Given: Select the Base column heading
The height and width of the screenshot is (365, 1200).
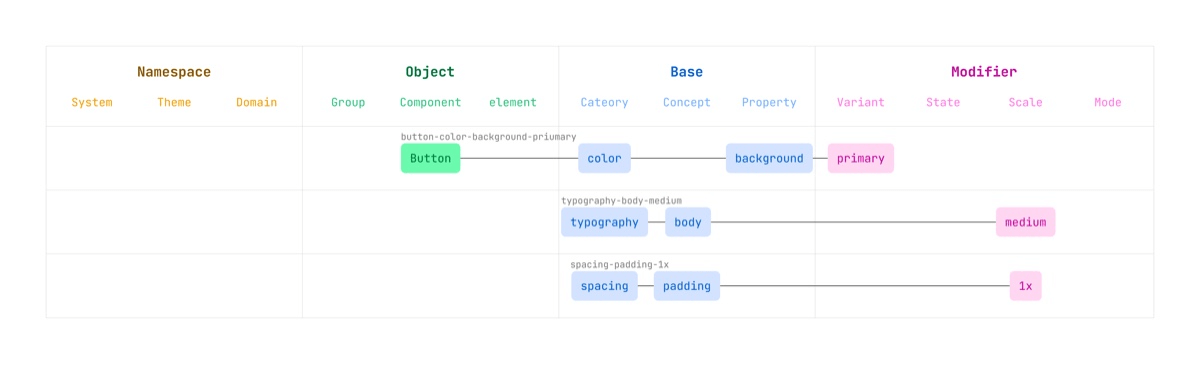Looking at the screenshot, I should click(x=686, y=72).
